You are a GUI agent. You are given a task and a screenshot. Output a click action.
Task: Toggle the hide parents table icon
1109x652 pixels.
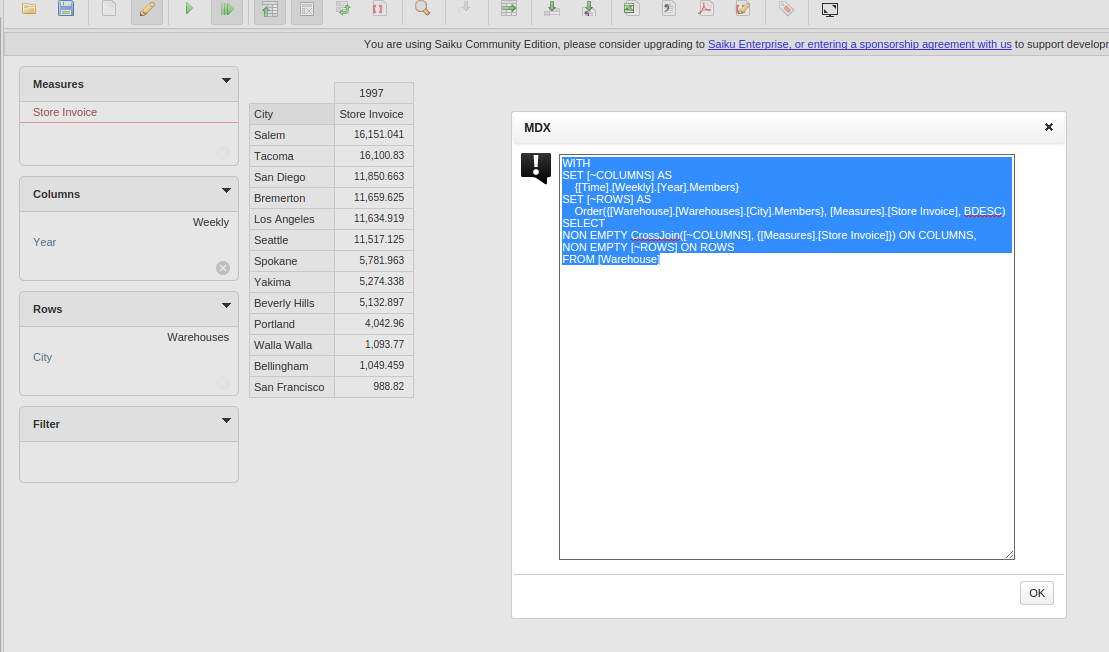[269, 9]
